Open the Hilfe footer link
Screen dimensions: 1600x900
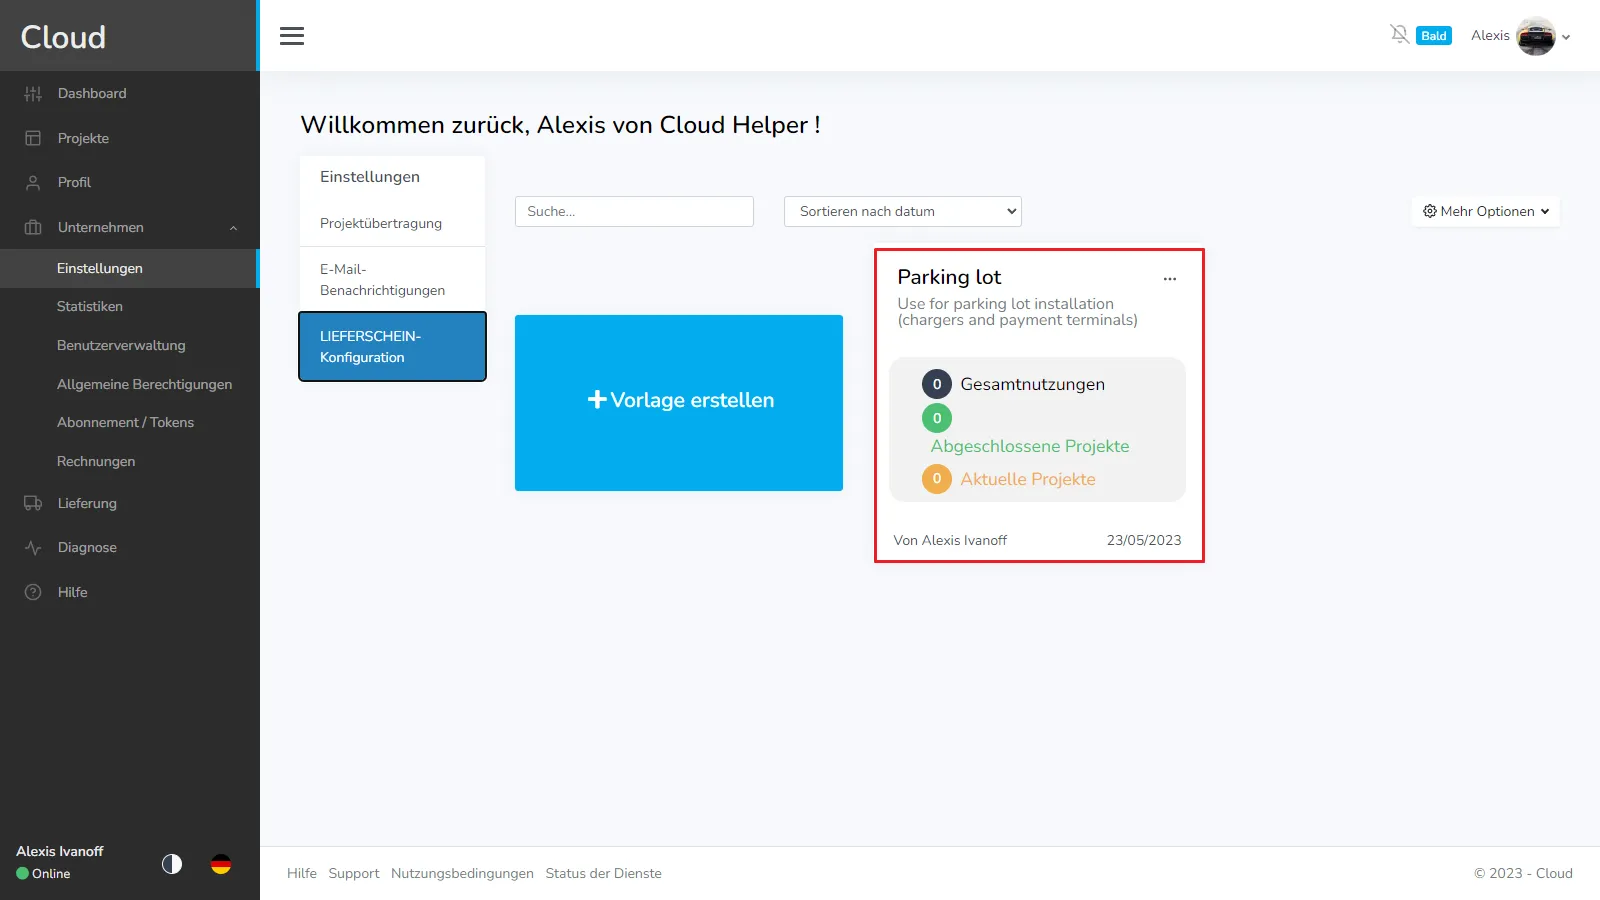tap(302, 873)
